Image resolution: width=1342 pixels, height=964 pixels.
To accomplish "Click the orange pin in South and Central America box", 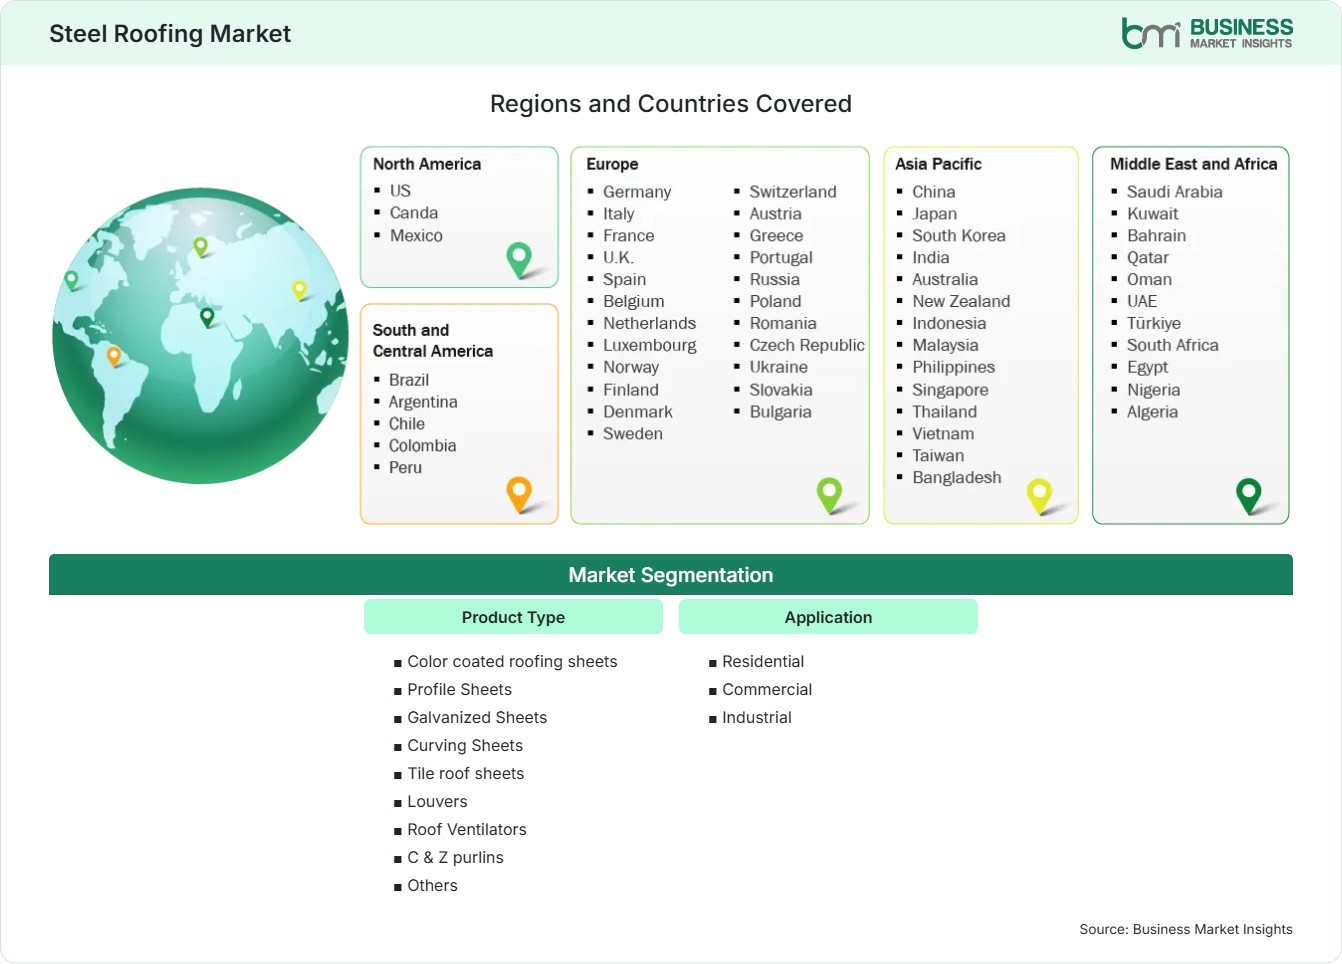I will (519, 494).
